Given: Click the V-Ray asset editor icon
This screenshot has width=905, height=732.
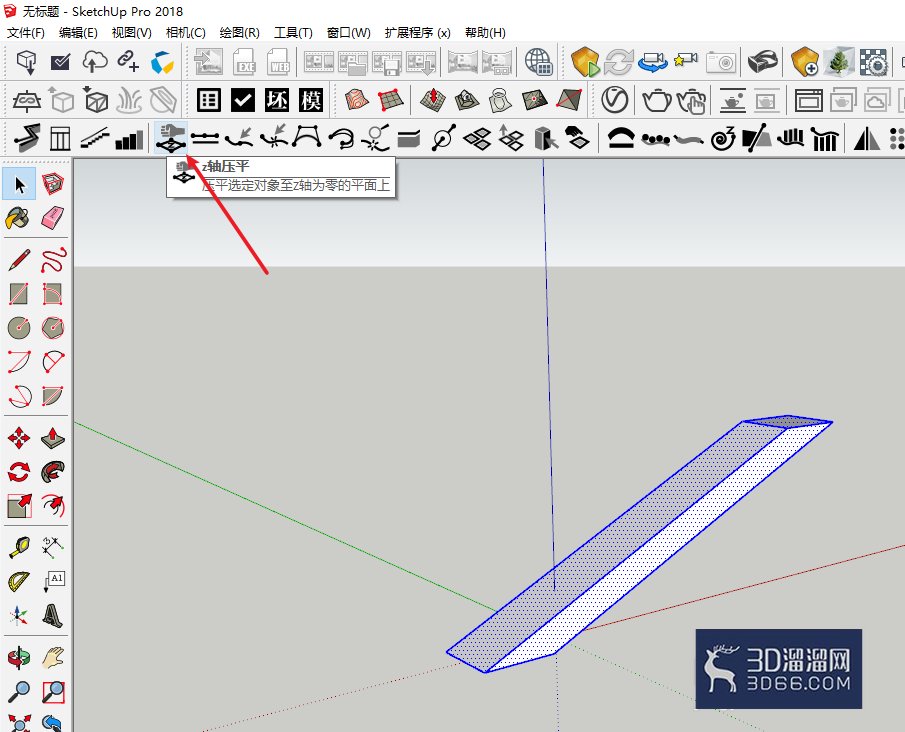Looking at the screenshot, I should point(614,100).
